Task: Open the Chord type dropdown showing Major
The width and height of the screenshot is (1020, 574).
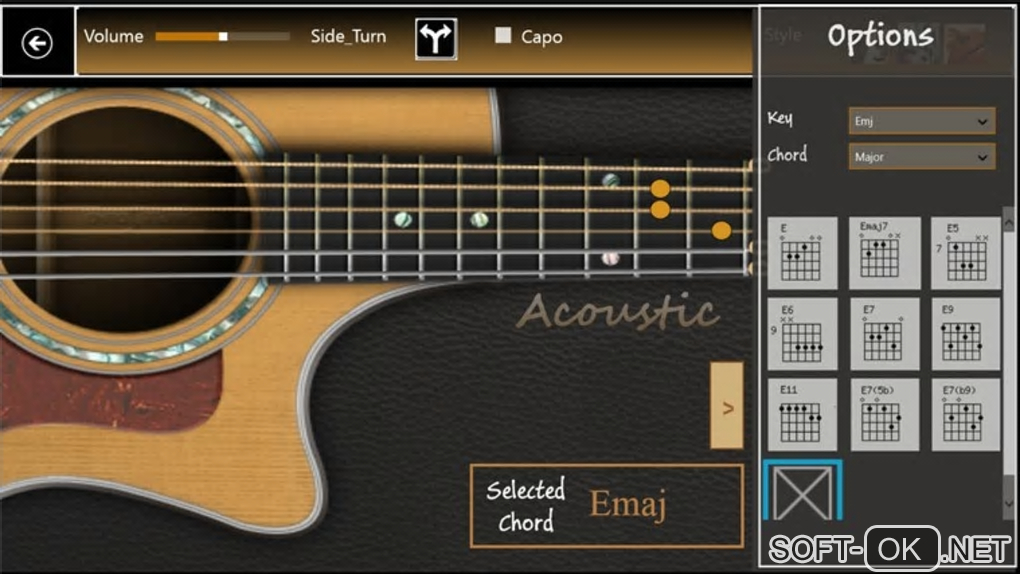Action: 922,157
